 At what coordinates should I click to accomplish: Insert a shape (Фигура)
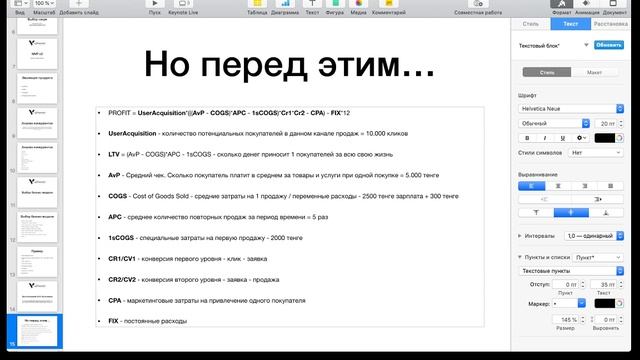click(x=335, y=4)
